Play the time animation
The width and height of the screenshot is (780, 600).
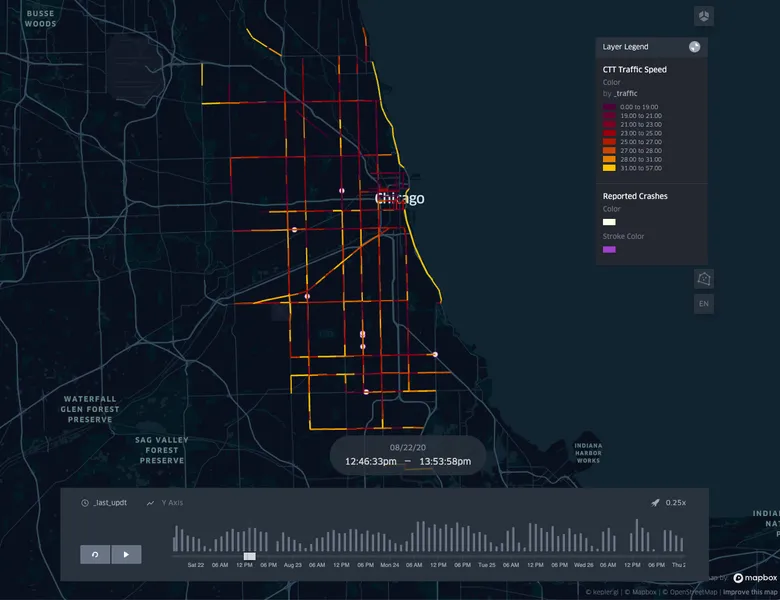(126, 554)
